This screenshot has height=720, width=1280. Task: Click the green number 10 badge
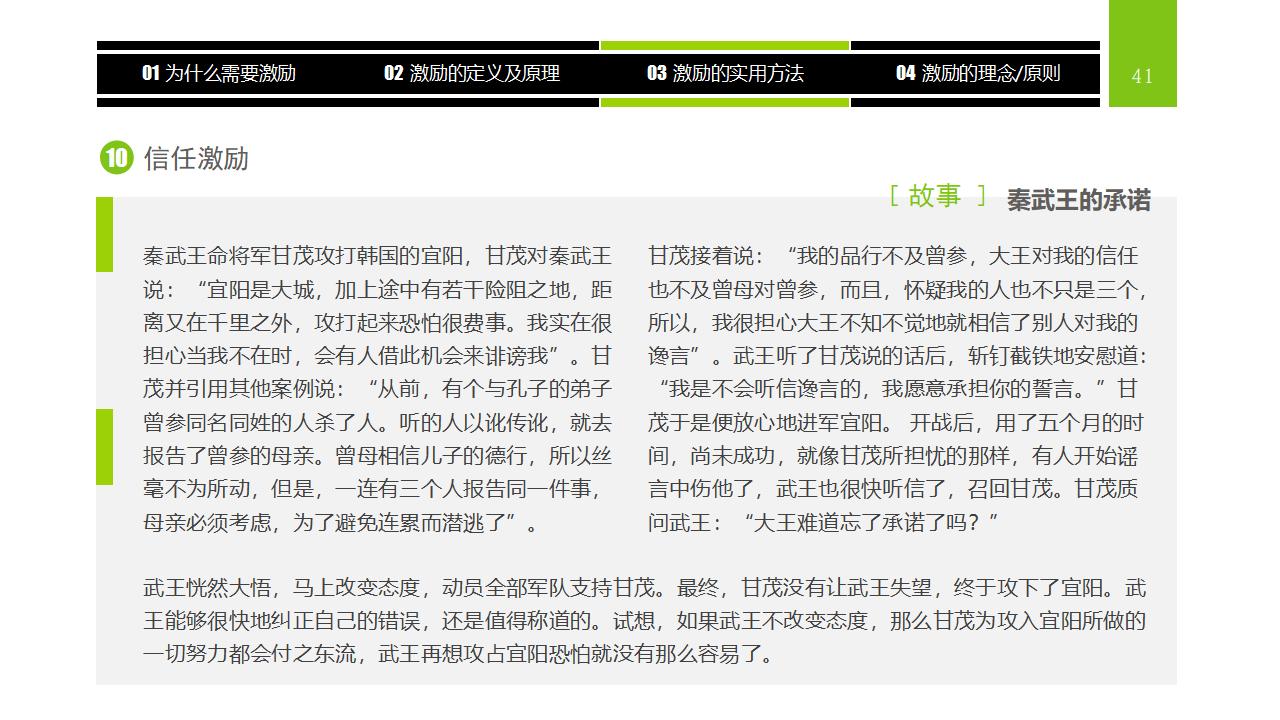pos(116,158)
